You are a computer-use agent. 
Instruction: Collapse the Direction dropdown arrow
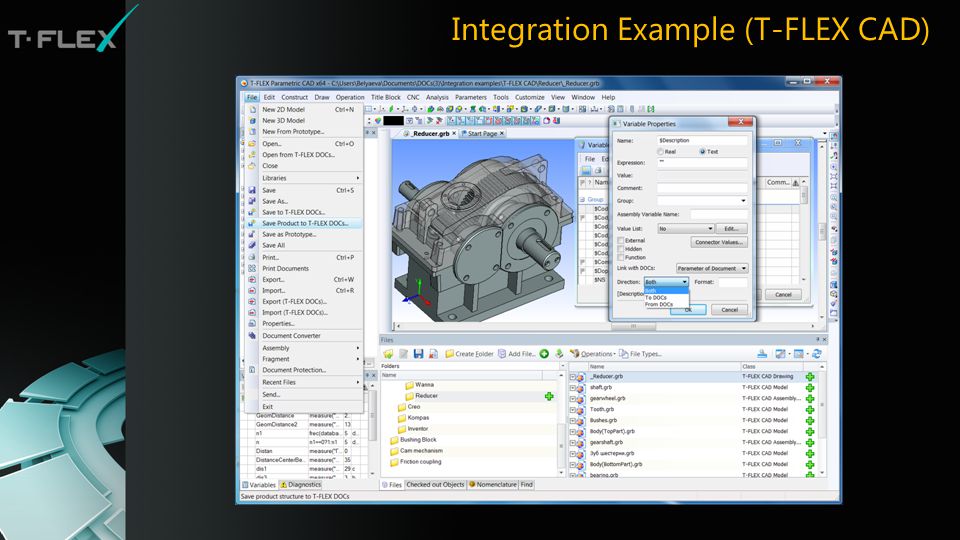pos(684,282)
